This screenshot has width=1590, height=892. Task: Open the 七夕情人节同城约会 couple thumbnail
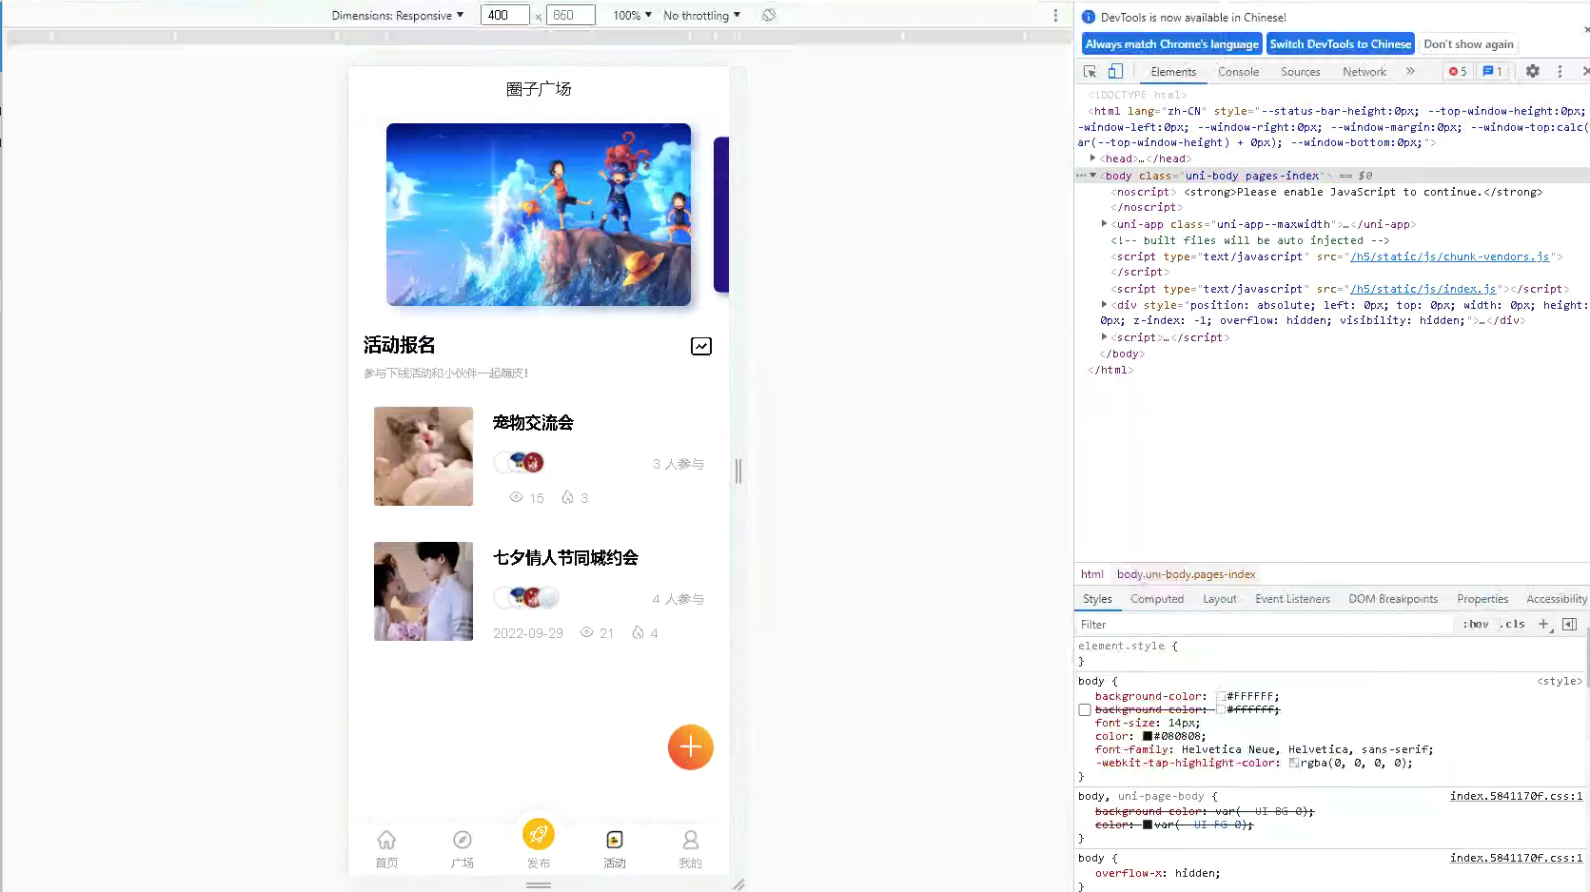tap(423, 591)
